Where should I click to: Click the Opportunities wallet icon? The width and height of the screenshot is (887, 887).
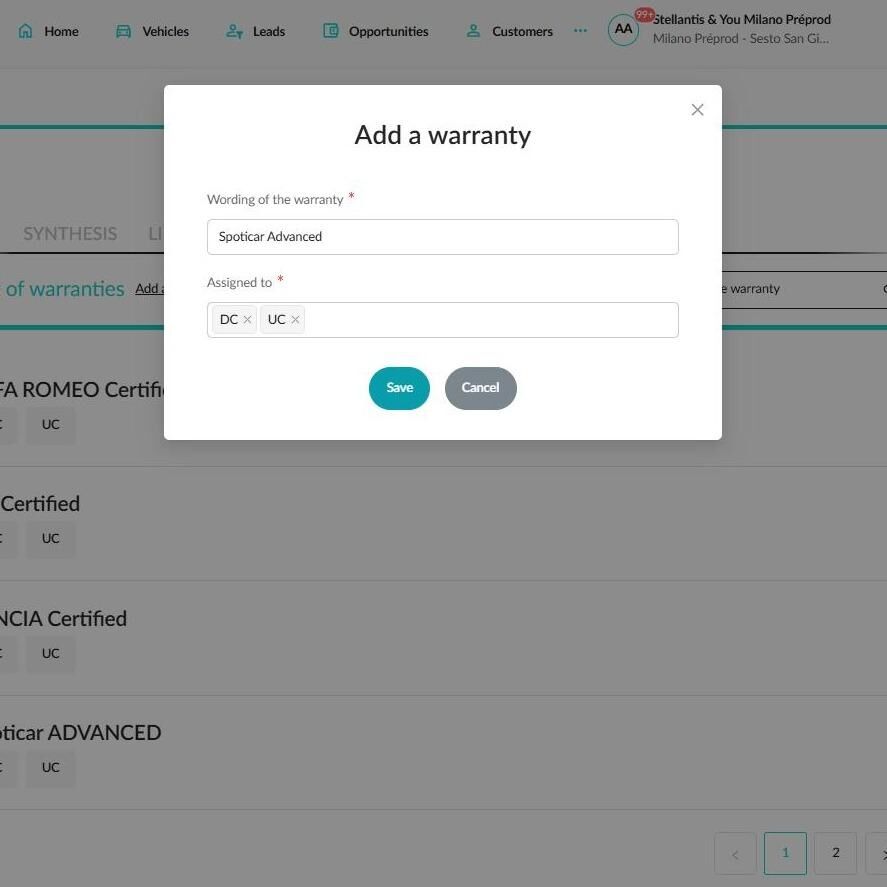point(331,31)
